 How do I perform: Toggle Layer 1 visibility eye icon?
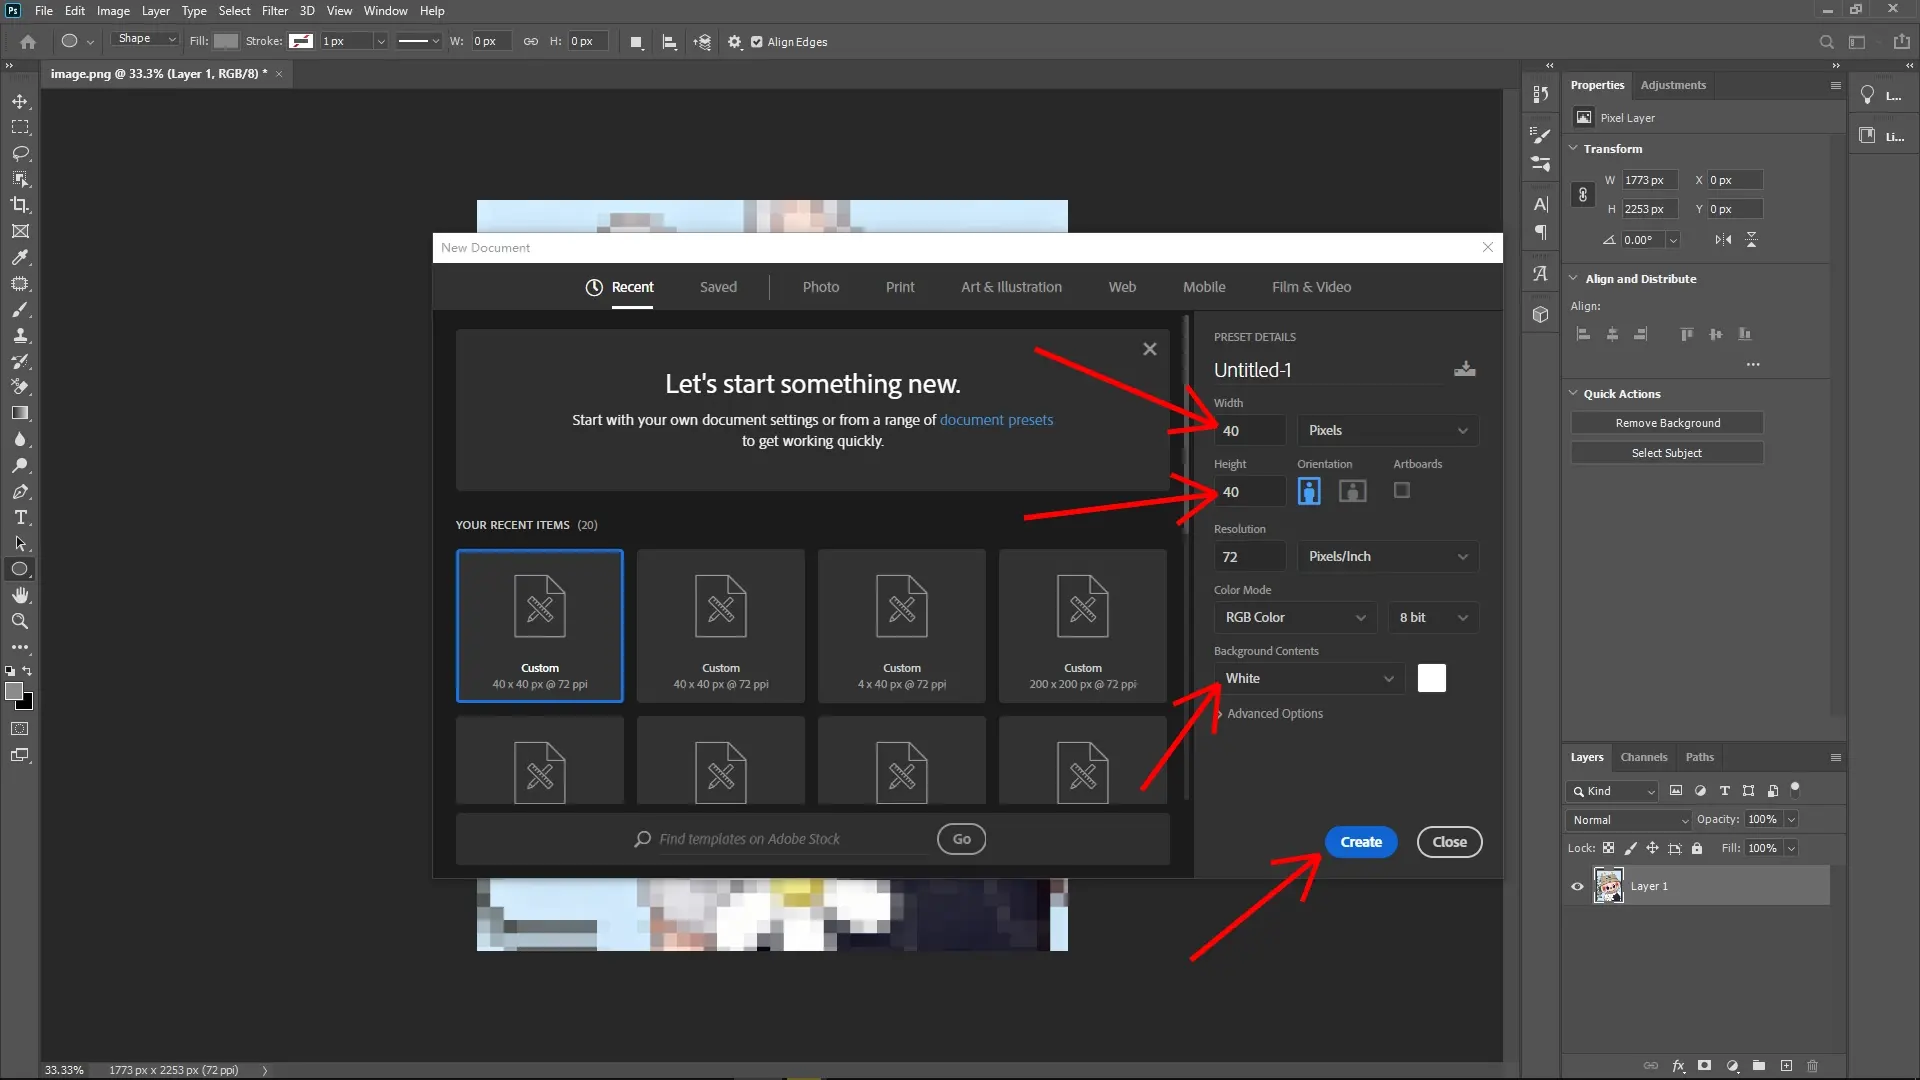(x=1575, y=886)
